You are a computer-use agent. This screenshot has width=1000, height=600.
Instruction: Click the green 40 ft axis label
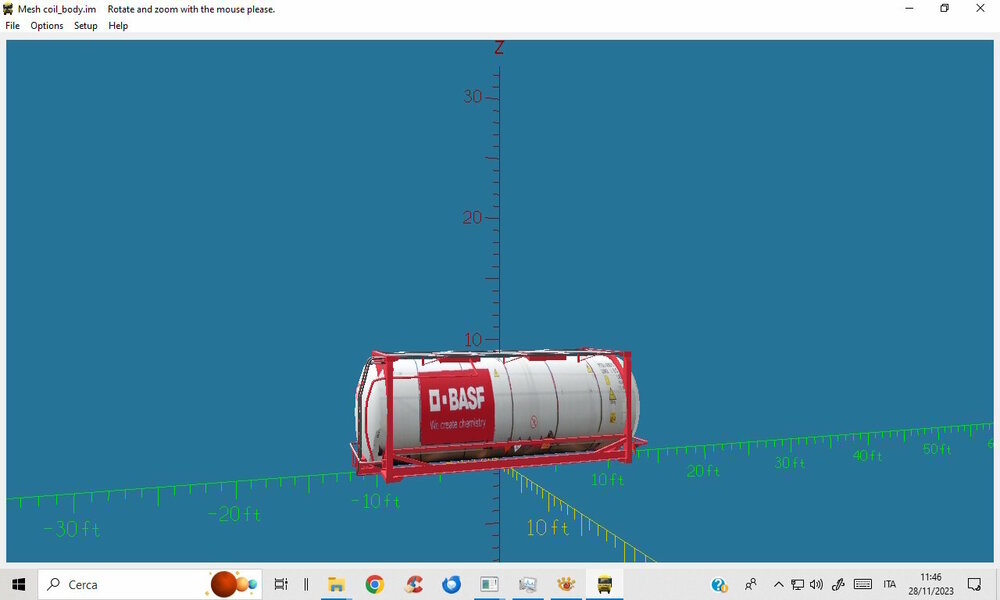pyautogui.click(x=867, y=456)
